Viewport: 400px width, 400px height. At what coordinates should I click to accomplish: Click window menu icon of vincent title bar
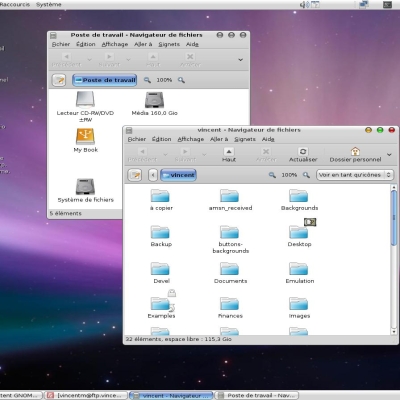[x=129, y=130]
